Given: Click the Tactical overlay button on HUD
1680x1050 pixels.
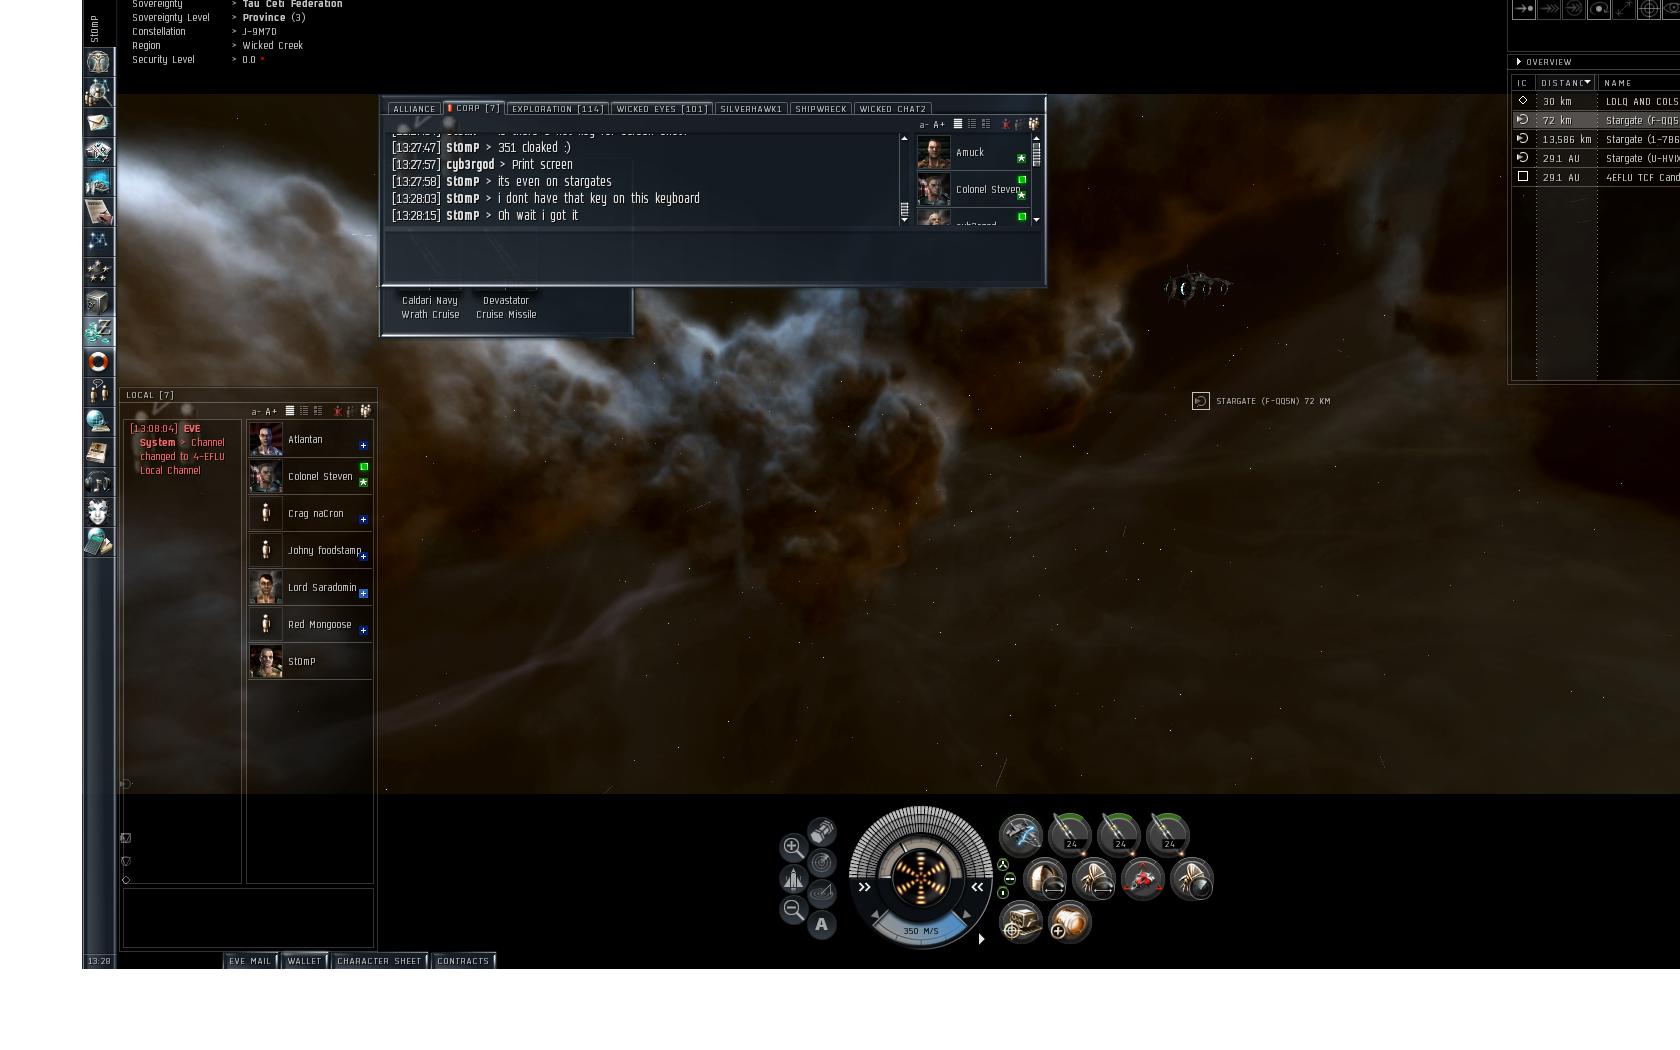Looking at the screenshot, I should [x=821, y=893].
